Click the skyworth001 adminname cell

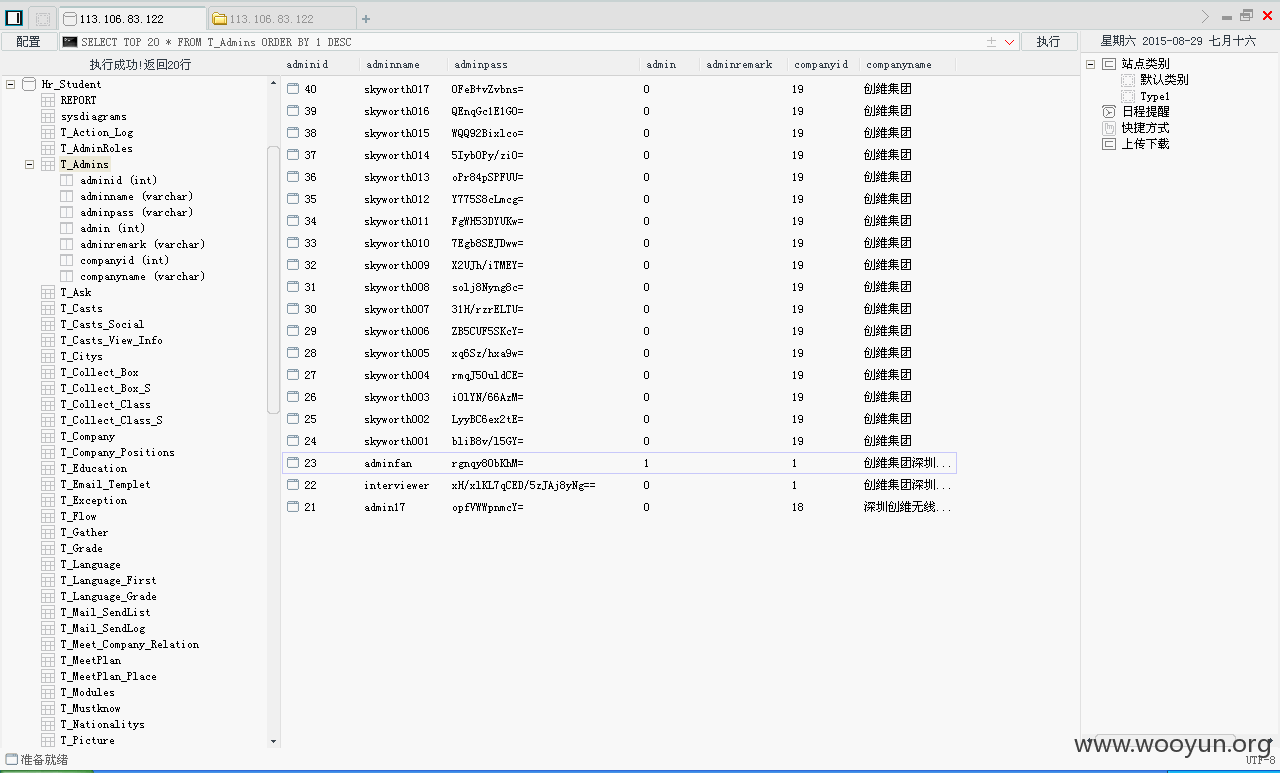[397, 441]
